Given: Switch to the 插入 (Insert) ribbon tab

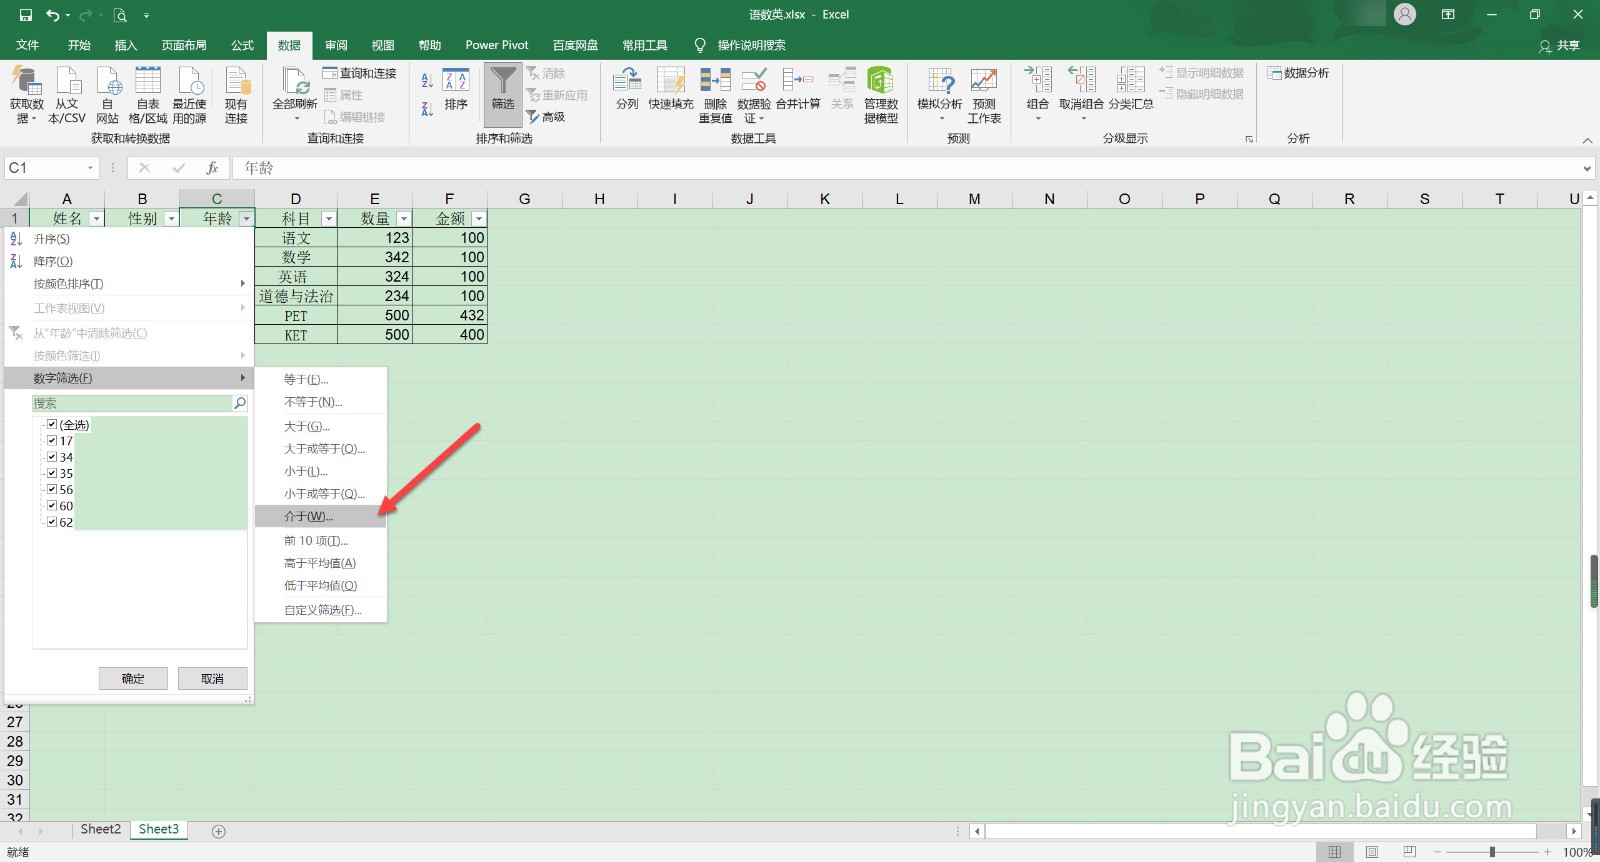Looking at the screenshot, I should 126,45.
